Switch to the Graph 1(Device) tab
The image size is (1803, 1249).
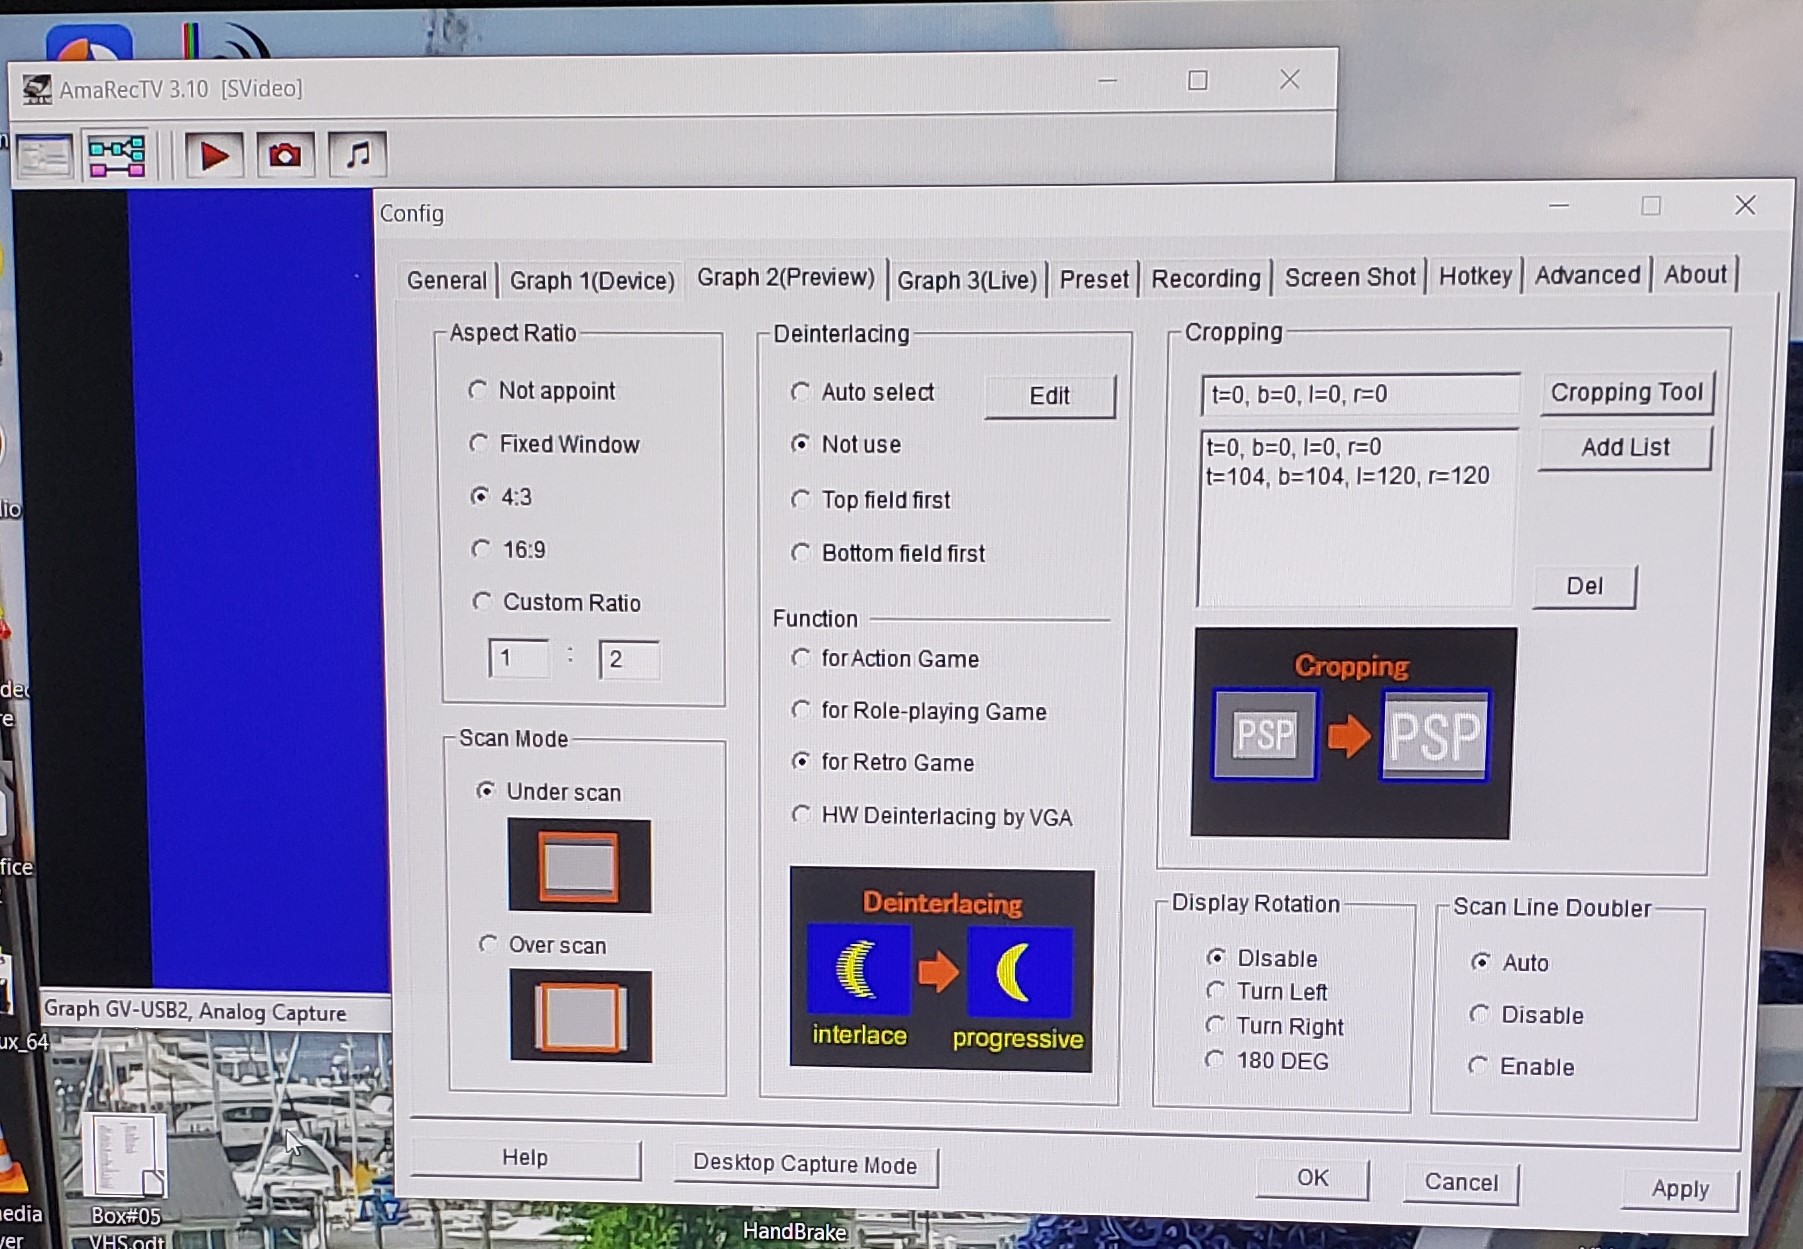point(592,280)
